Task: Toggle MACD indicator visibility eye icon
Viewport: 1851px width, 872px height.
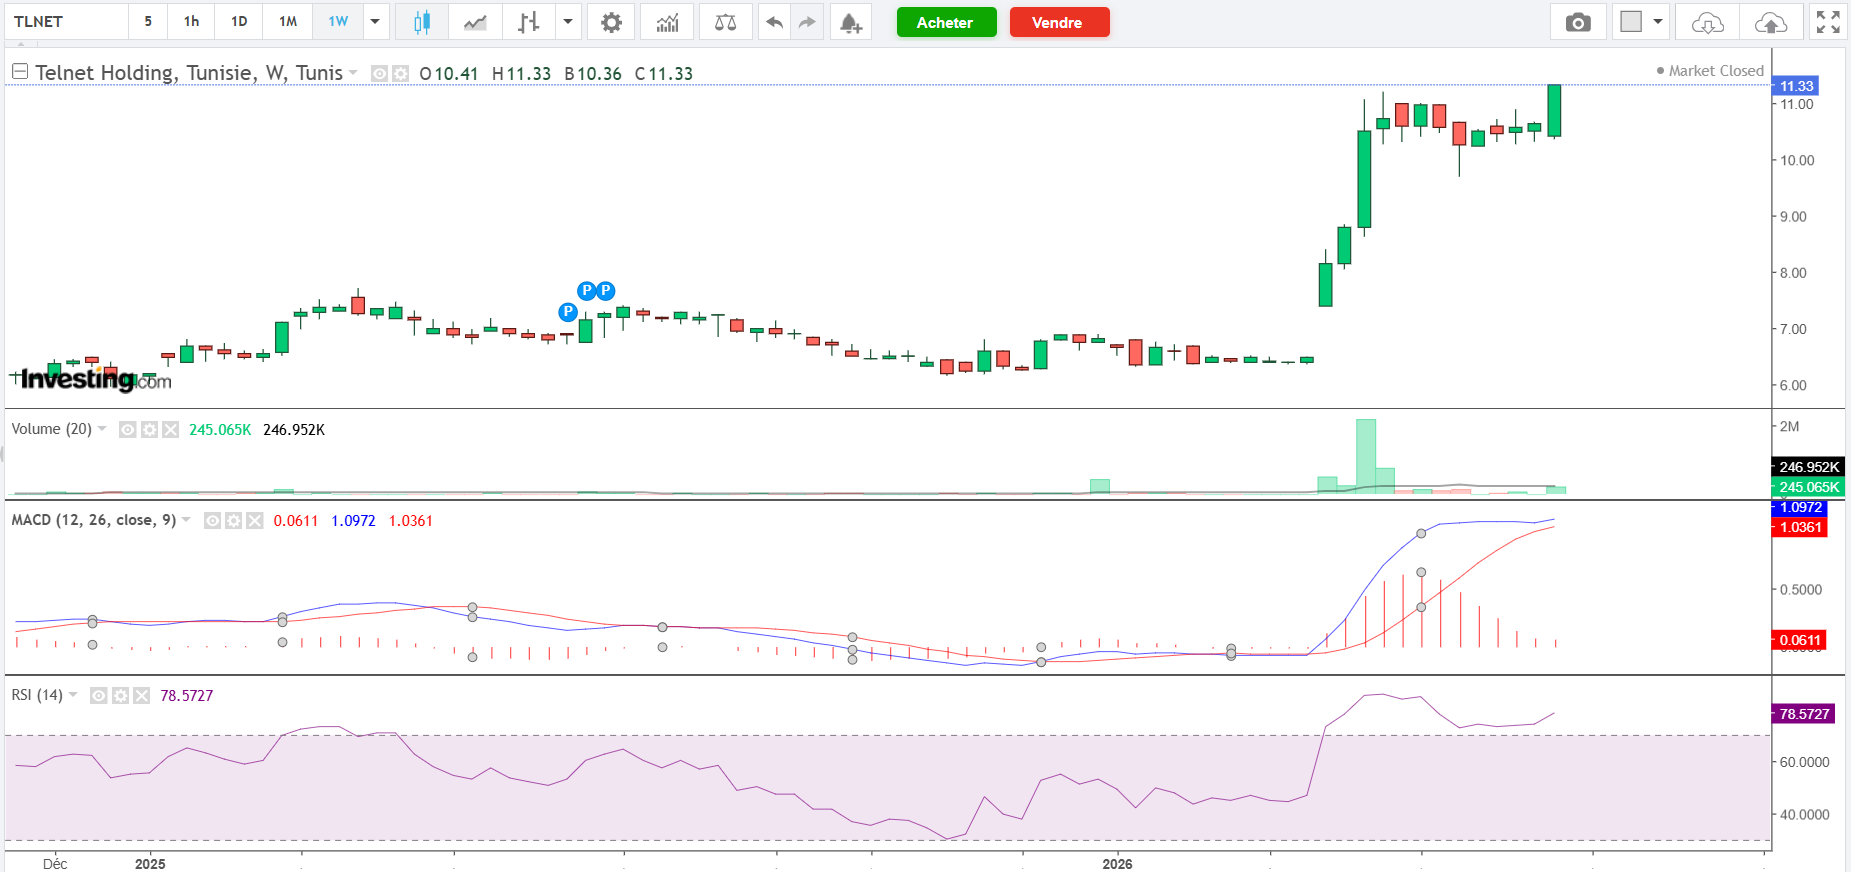Action: tap(212, 521)
